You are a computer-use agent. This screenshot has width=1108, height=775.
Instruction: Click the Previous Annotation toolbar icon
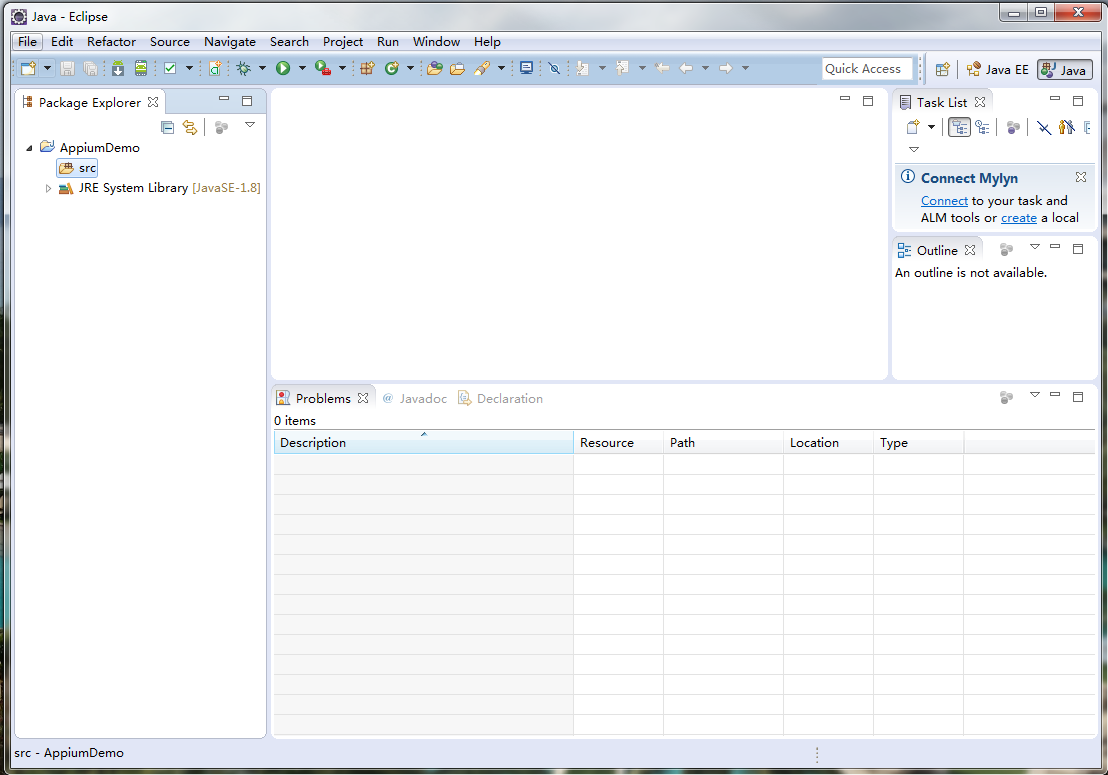(x=622, y=69)
